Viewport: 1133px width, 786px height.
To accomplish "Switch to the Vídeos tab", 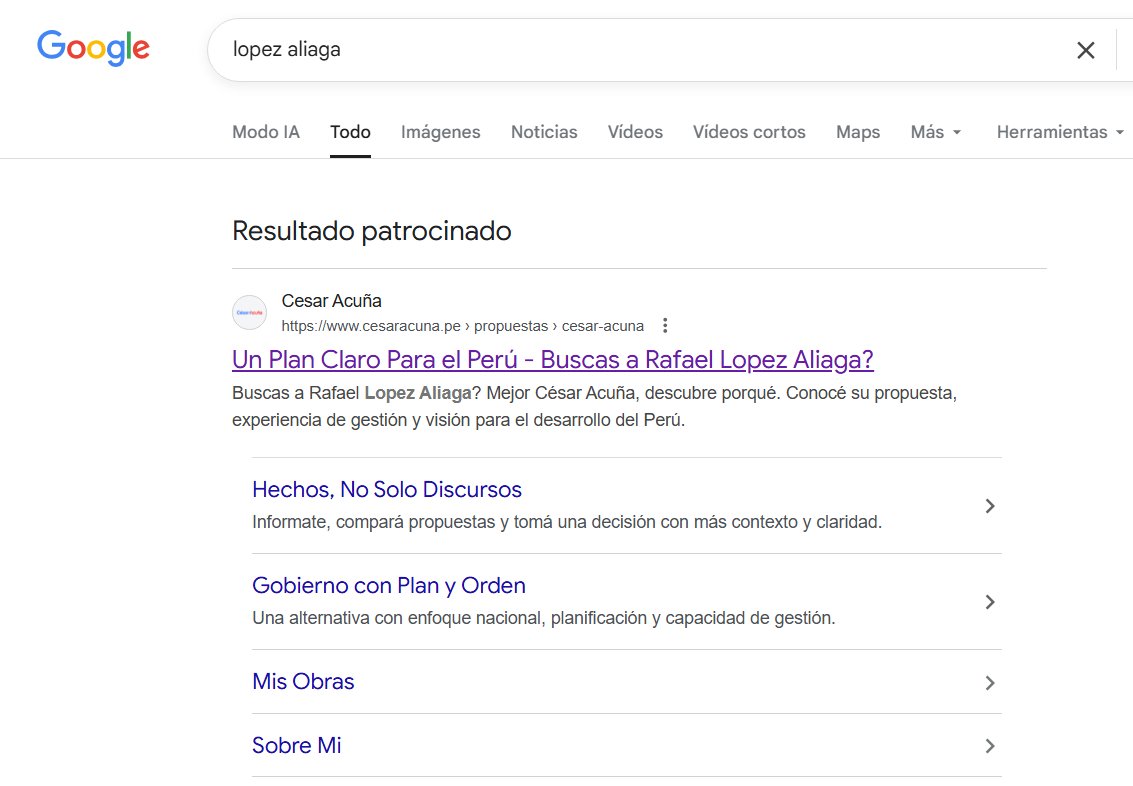I will 635,132.
